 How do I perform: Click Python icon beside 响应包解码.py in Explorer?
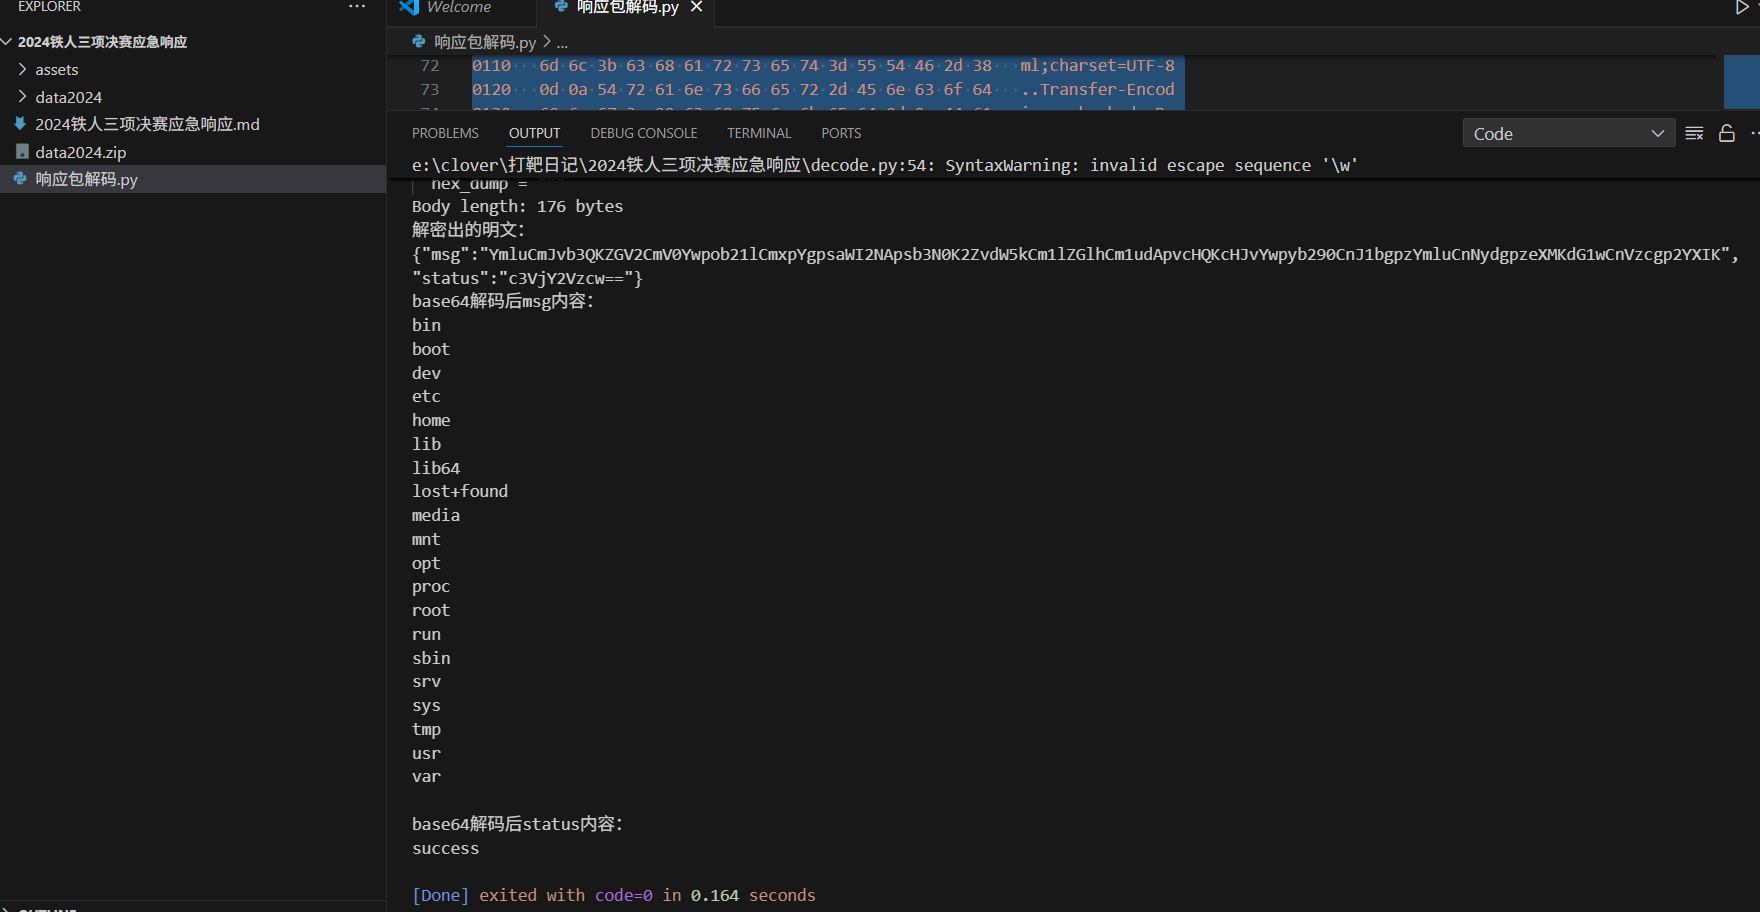(x=20, y=179)
